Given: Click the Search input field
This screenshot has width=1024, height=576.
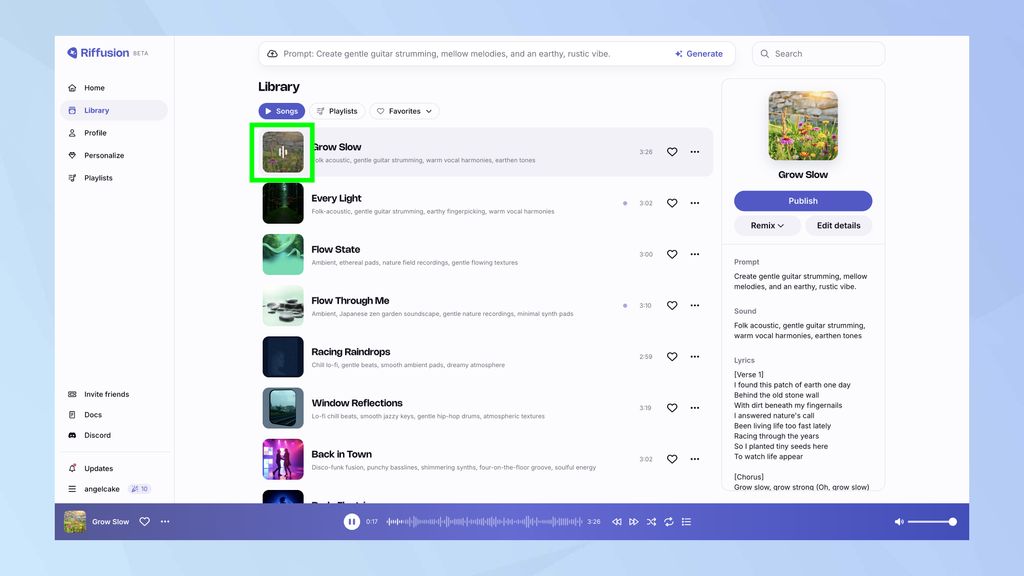Looking at the screenshot, I should (818, 53).
